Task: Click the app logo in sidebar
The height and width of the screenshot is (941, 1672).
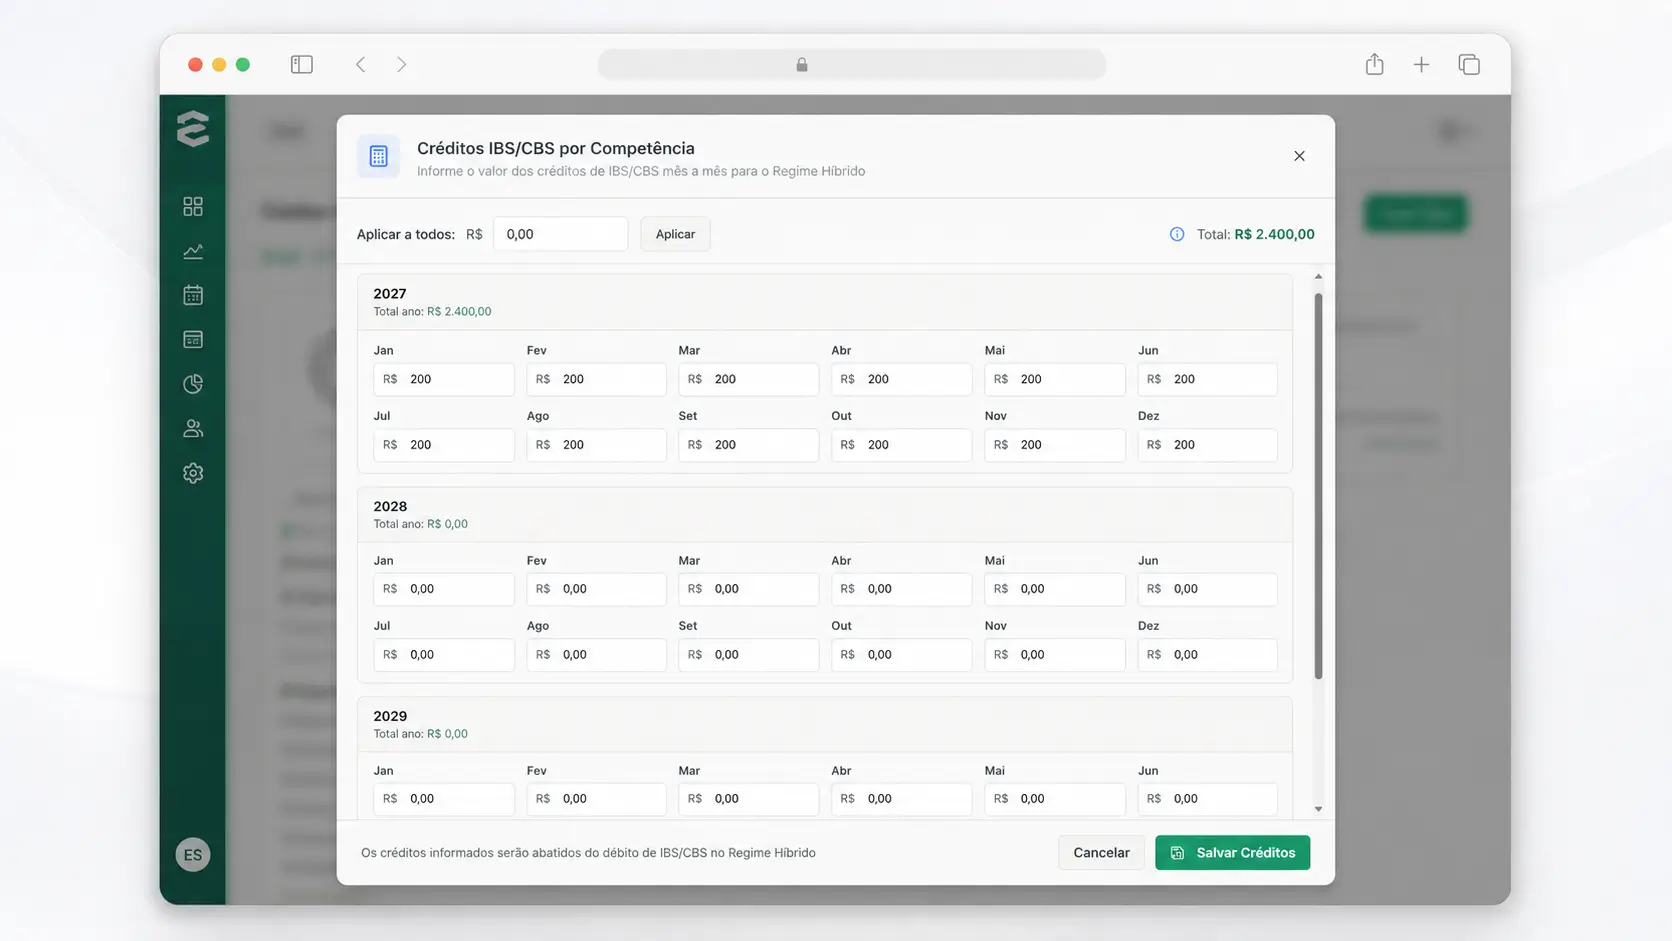Action: pyautogui.click(x=193, y=129)
